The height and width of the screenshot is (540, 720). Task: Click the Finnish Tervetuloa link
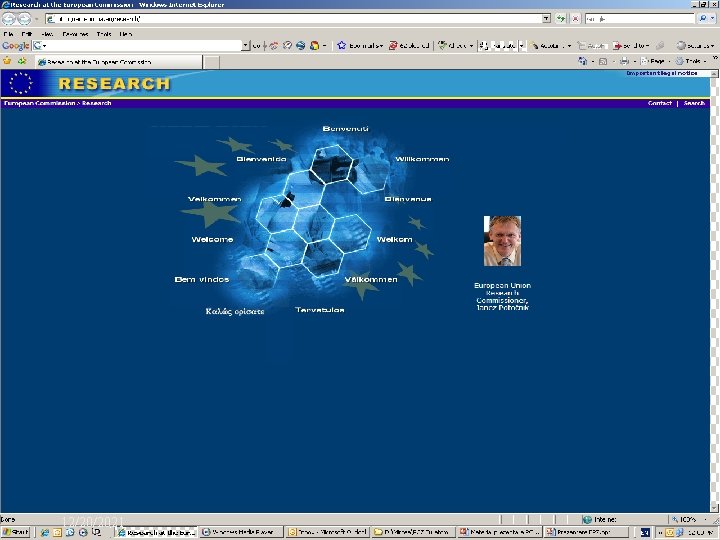320,310
